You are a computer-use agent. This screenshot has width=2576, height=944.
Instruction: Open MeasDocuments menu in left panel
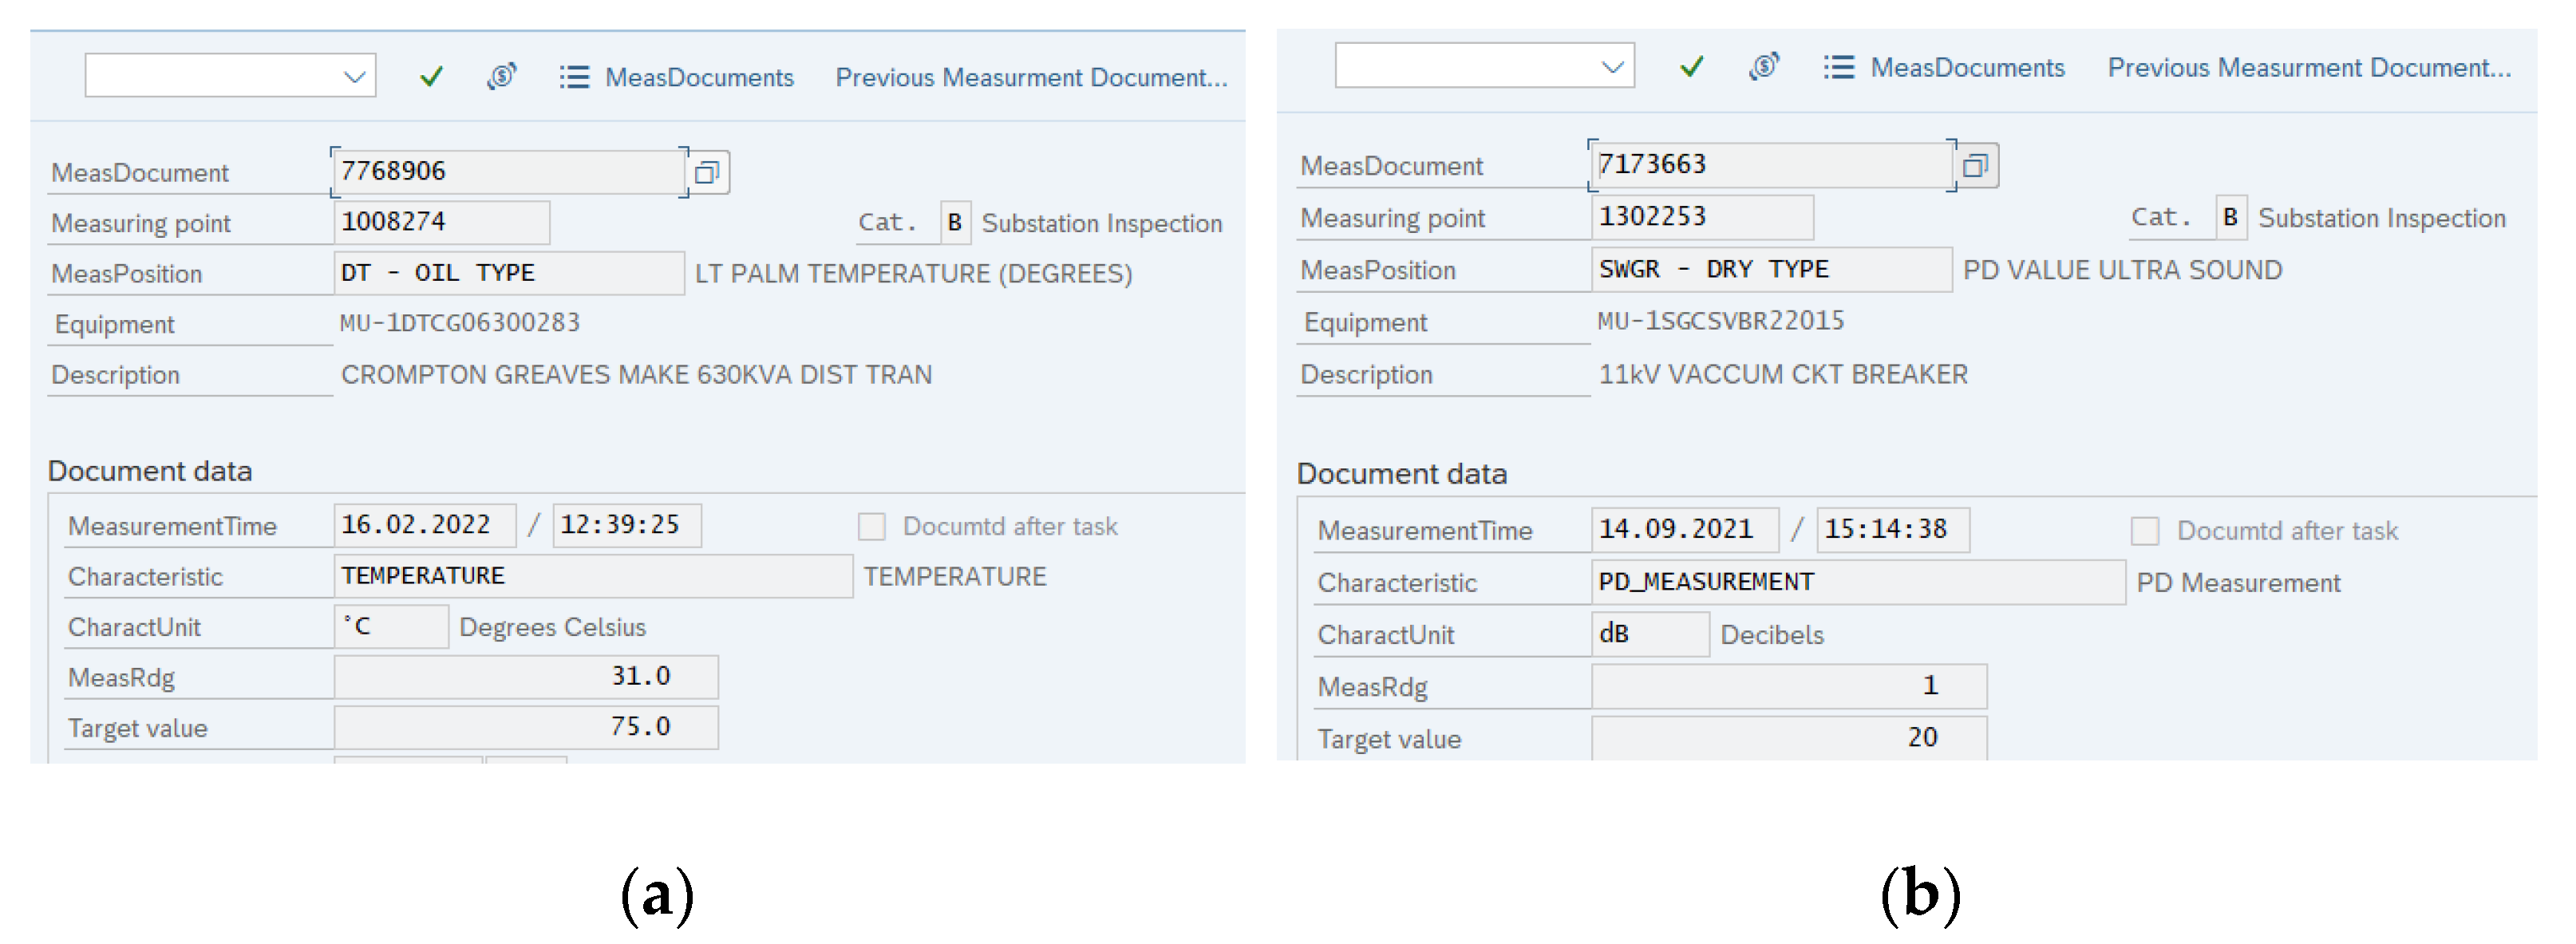[699, 77]
